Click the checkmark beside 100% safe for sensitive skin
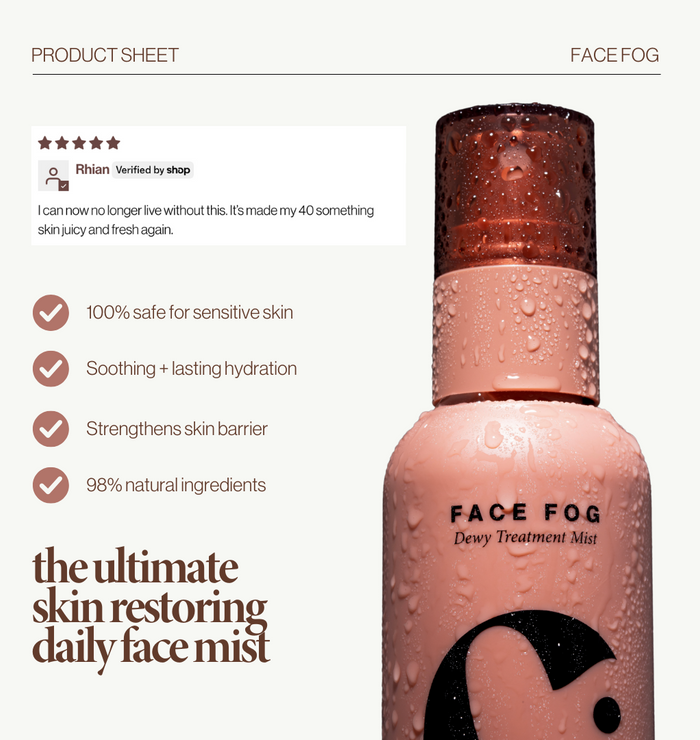 coord(51,312)
